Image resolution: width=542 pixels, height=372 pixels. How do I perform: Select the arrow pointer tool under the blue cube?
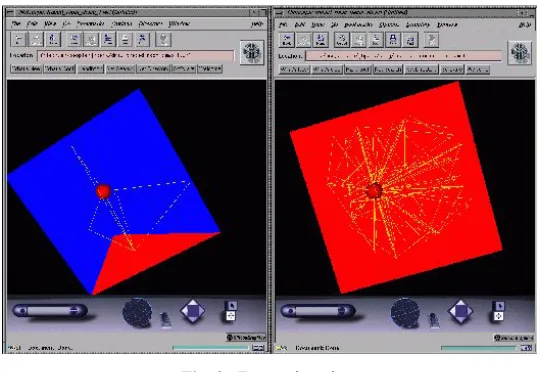(231, 306)
